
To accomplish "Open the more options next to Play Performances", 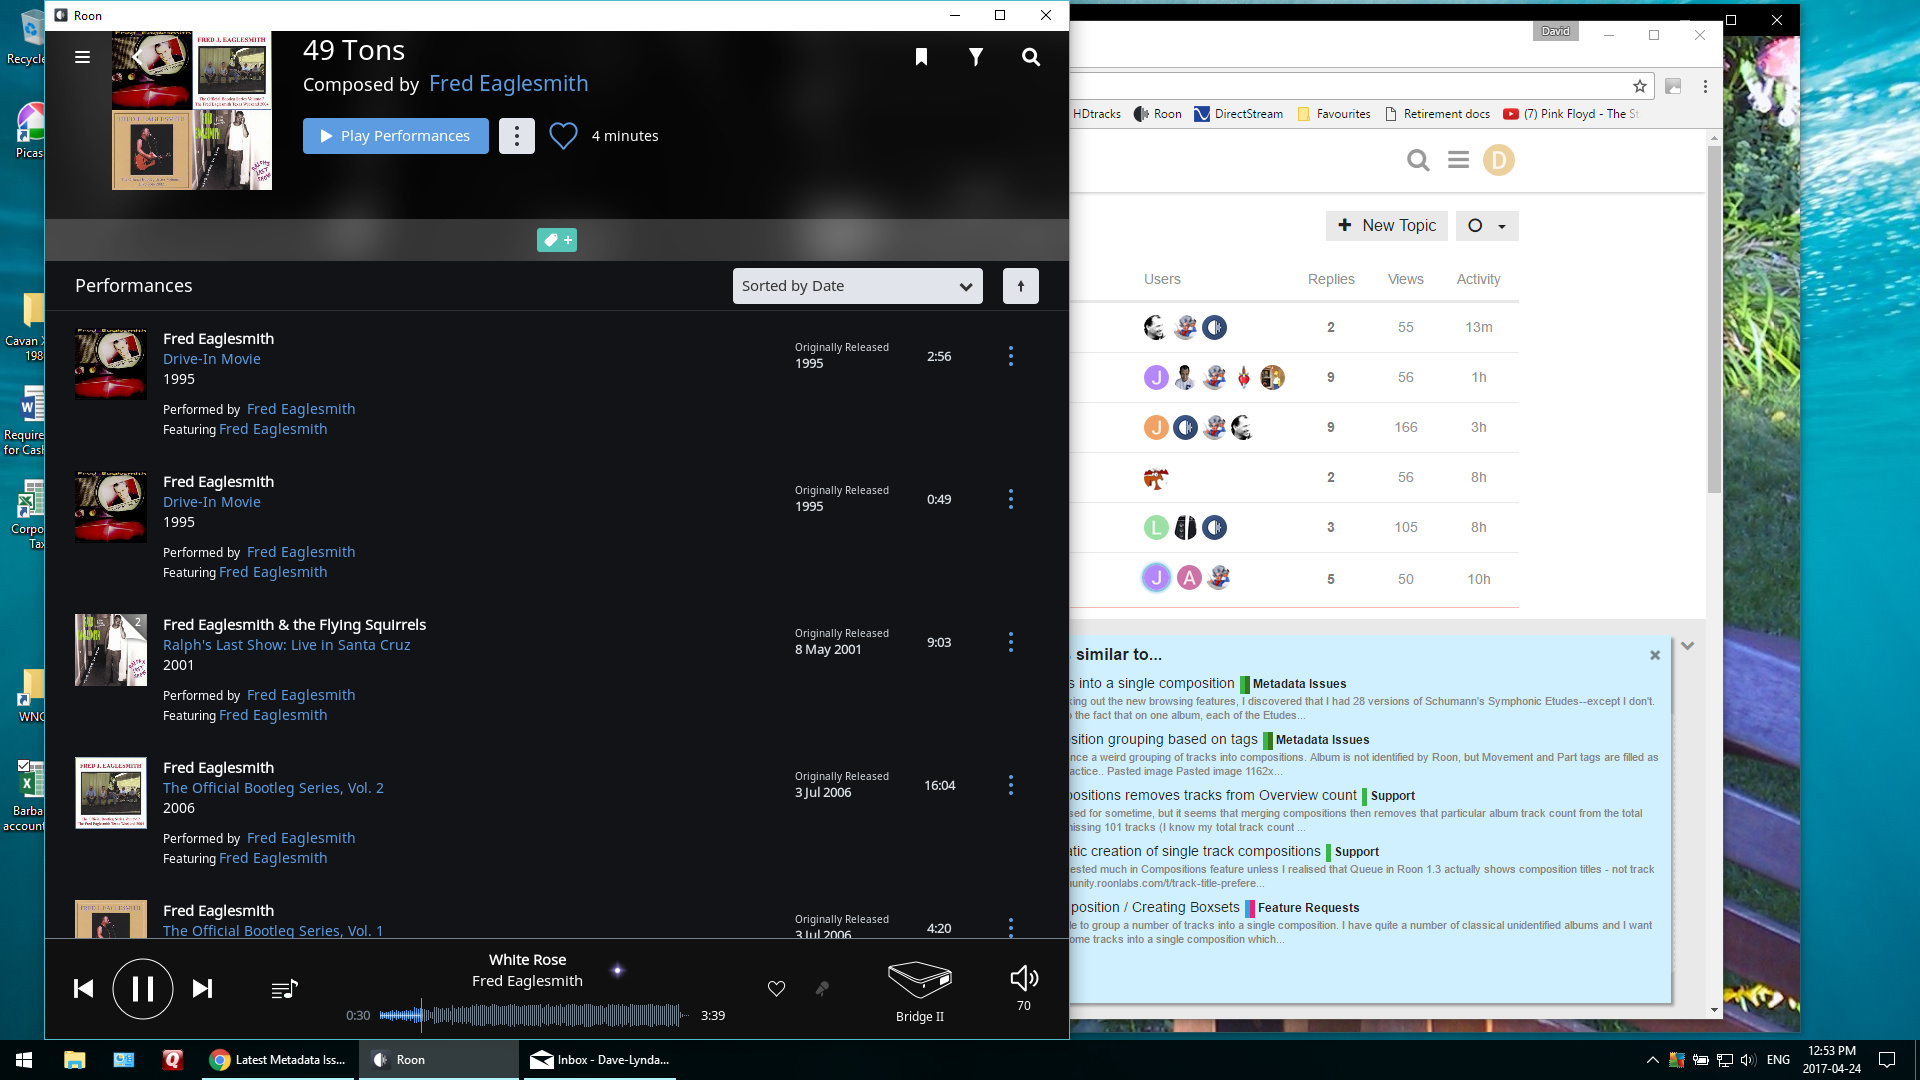I will tap(517, 136).
